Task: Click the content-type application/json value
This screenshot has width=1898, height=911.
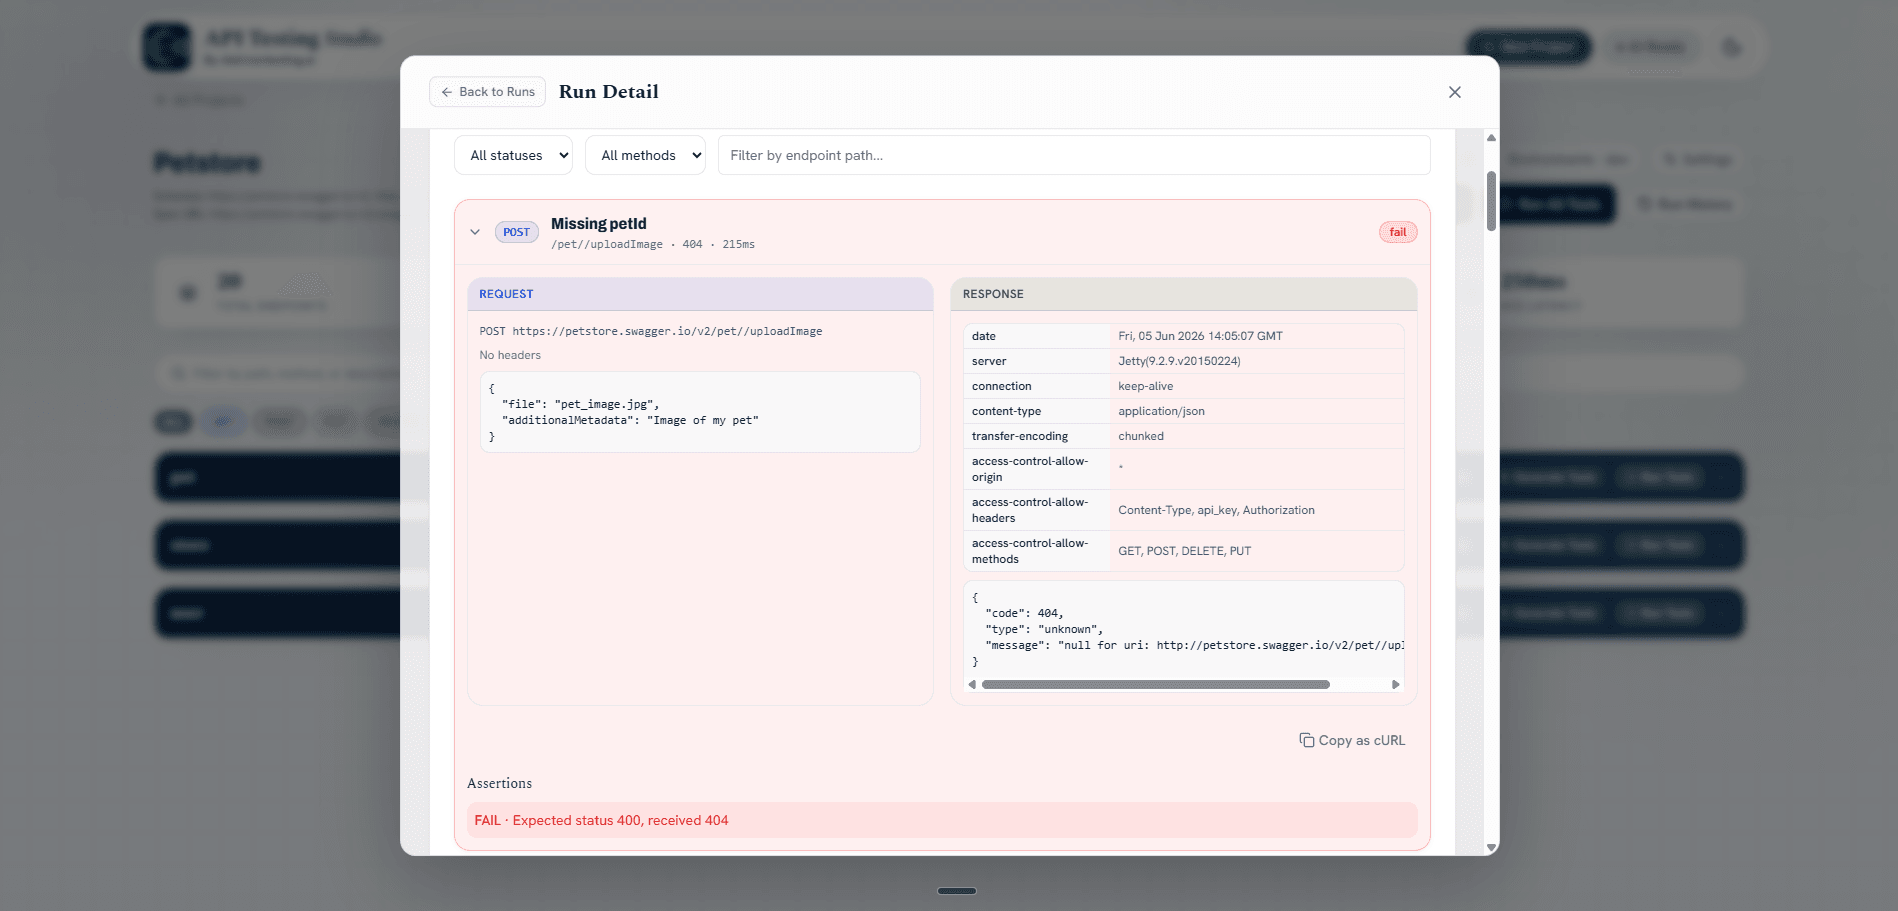Action: pos(1161,411)
